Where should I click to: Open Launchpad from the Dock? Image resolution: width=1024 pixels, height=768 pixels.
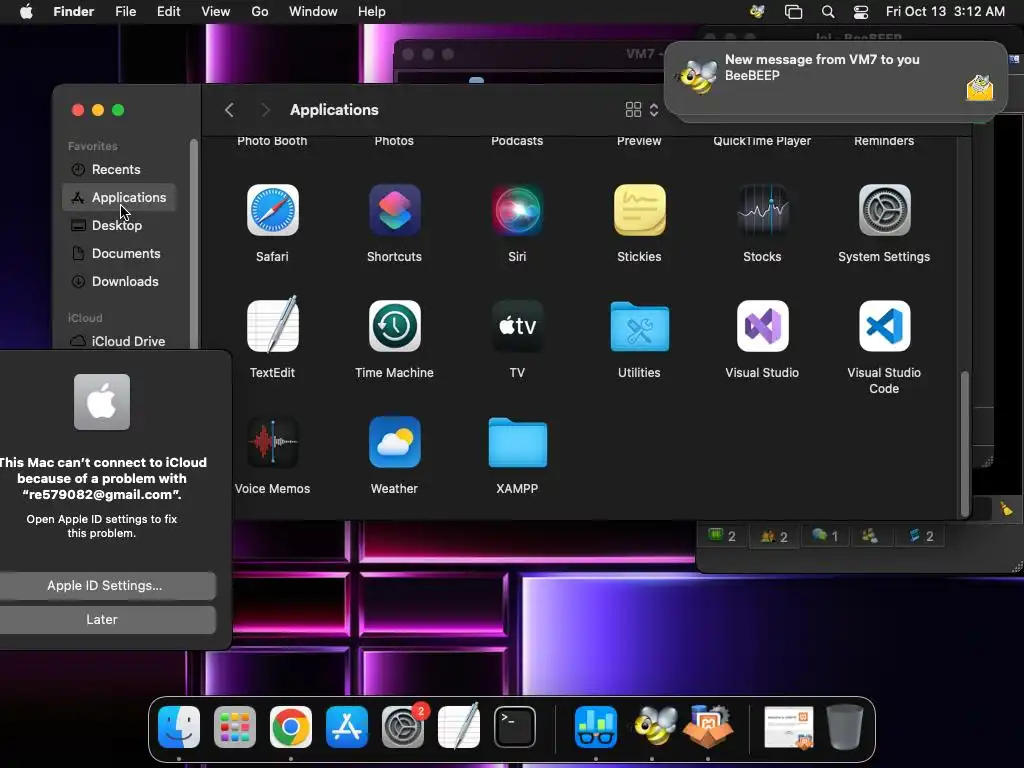(235, 727)
